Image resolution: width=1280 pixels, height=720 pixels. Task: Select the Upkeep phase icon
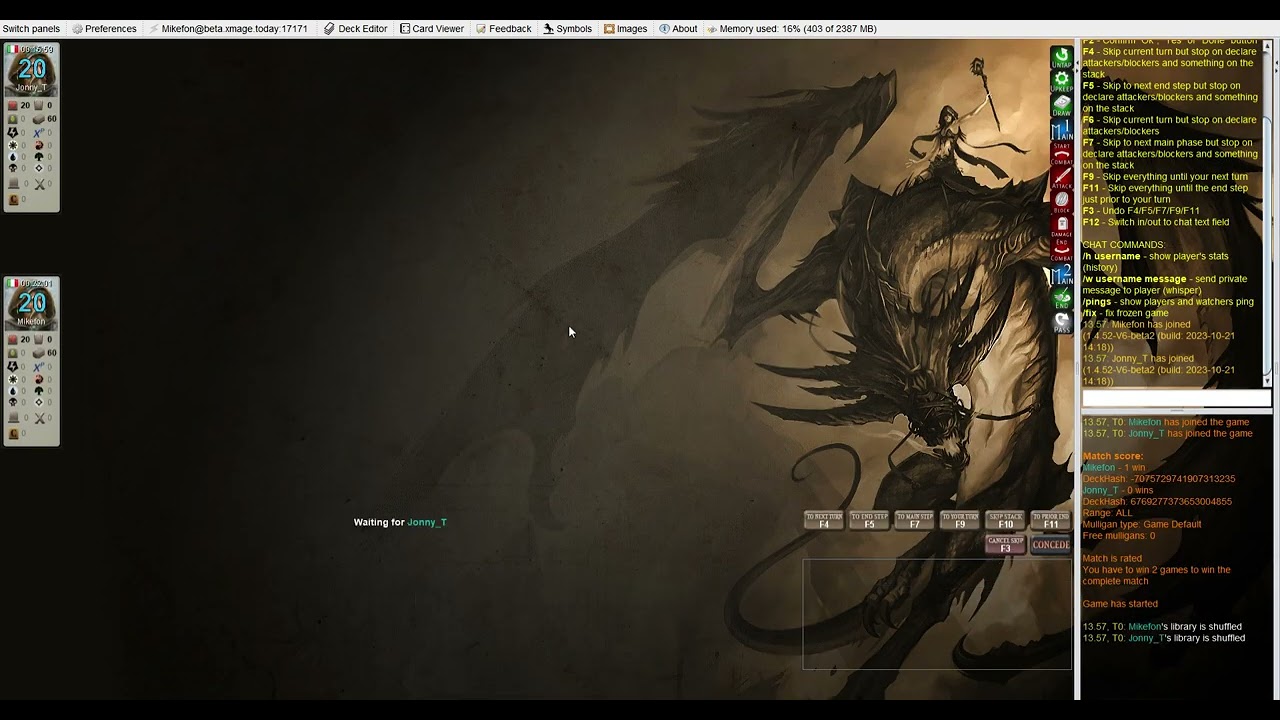pos(1061,82)
